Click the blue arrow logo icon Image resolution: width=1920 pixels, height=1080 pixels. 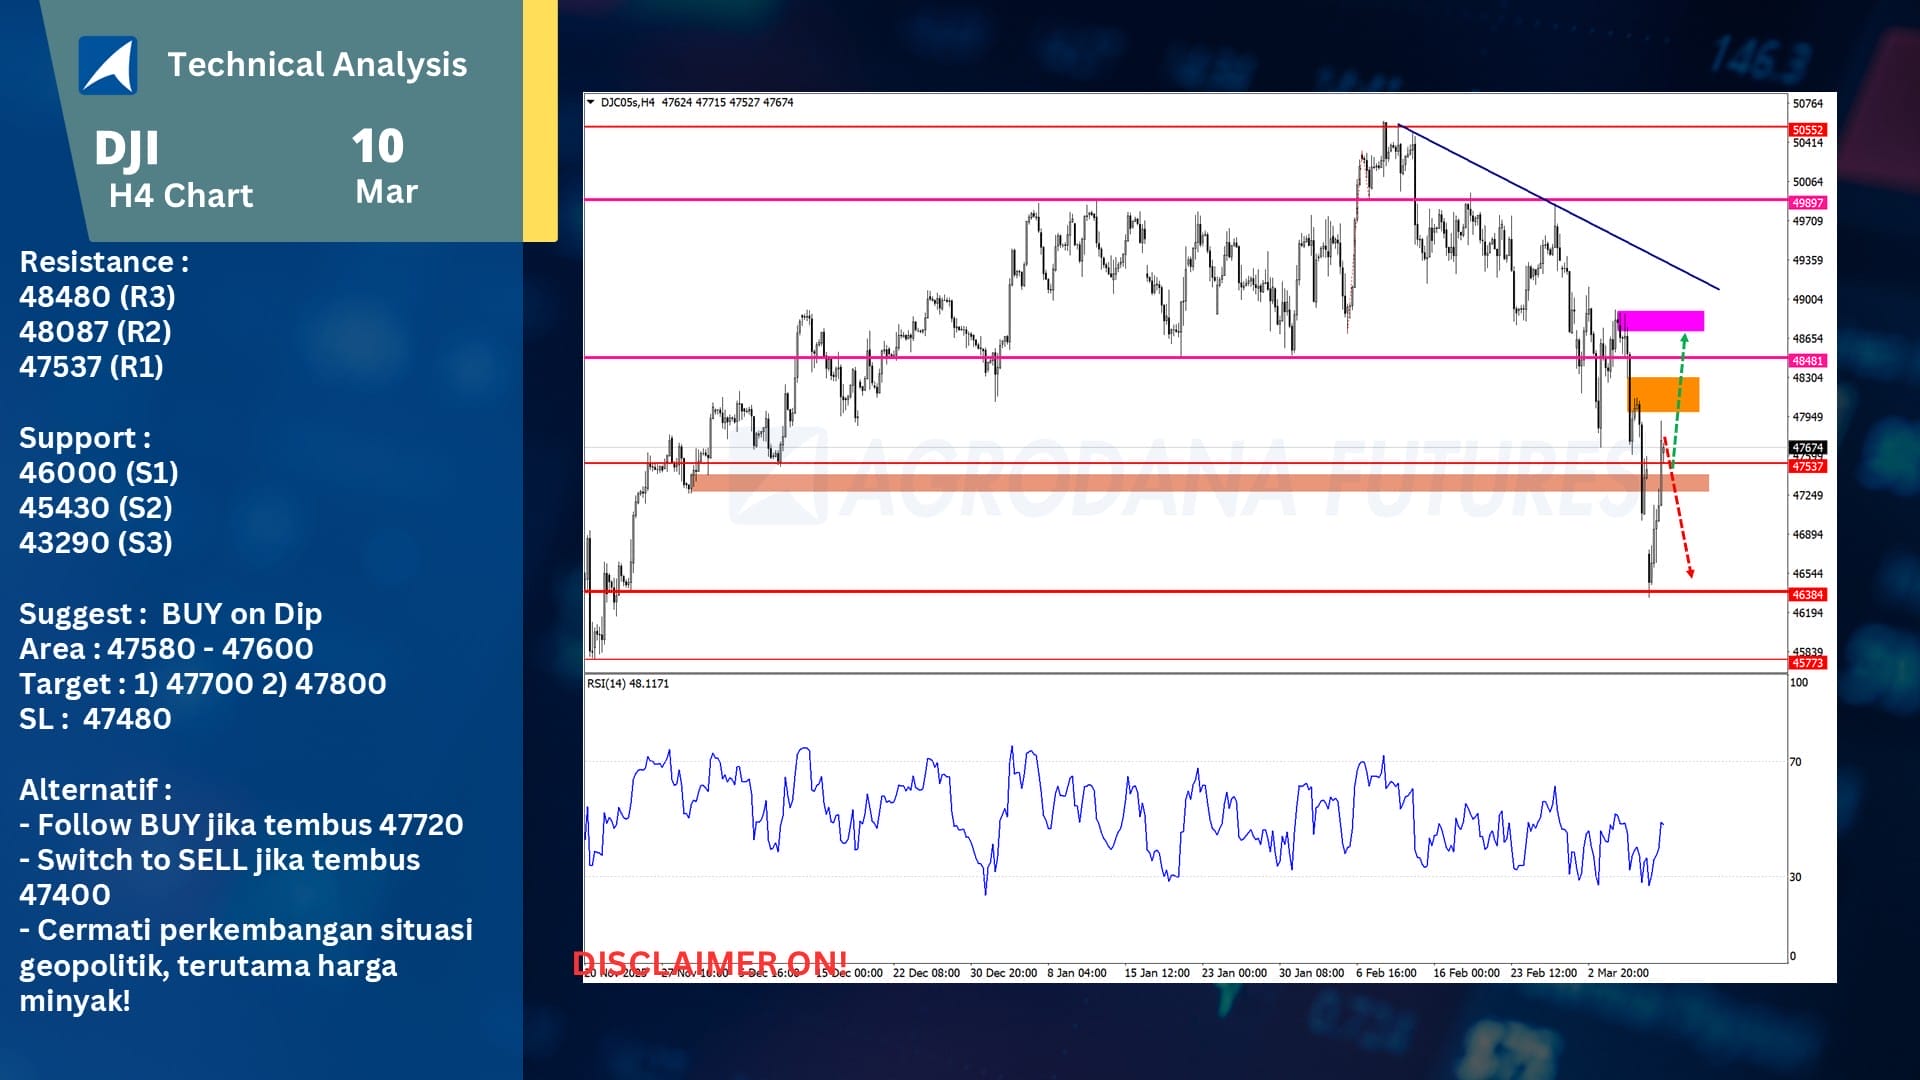[108, 66]
